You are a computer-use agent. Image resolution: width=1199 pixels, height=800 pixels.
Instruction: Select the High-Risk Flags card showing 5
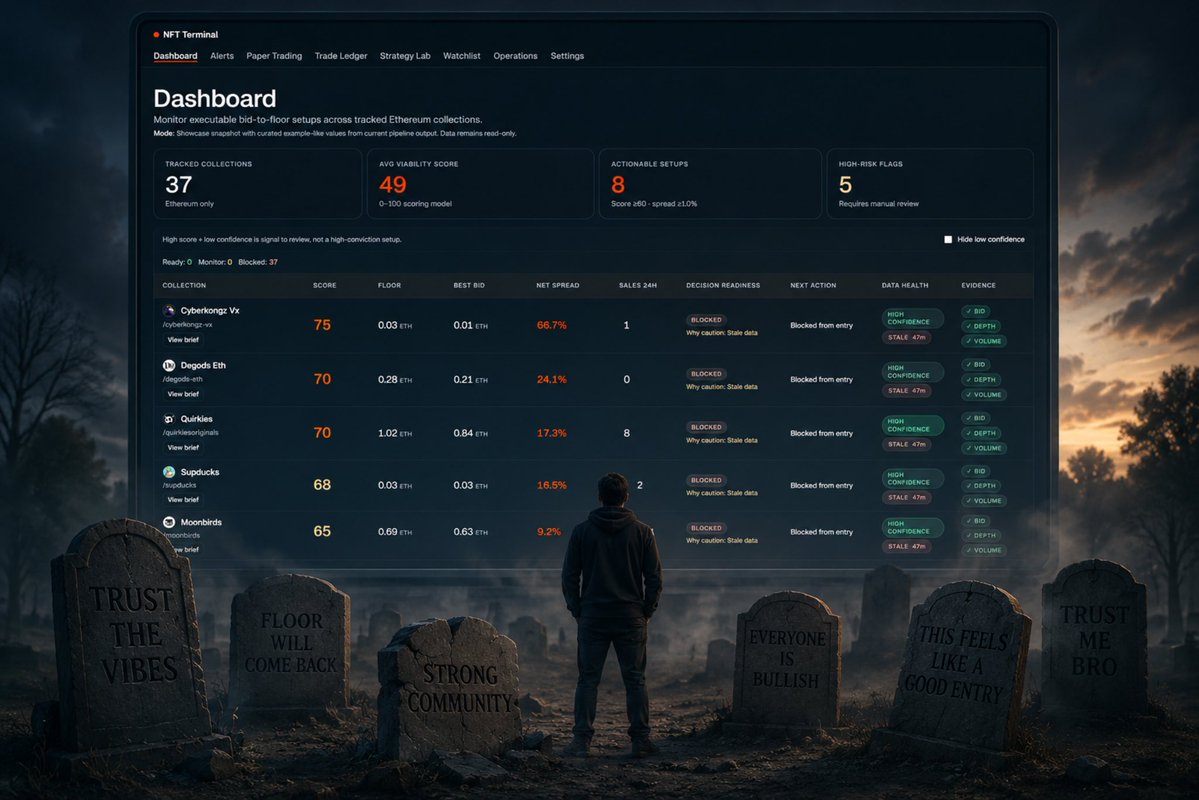pyautogui.click(x=930, y=184)
